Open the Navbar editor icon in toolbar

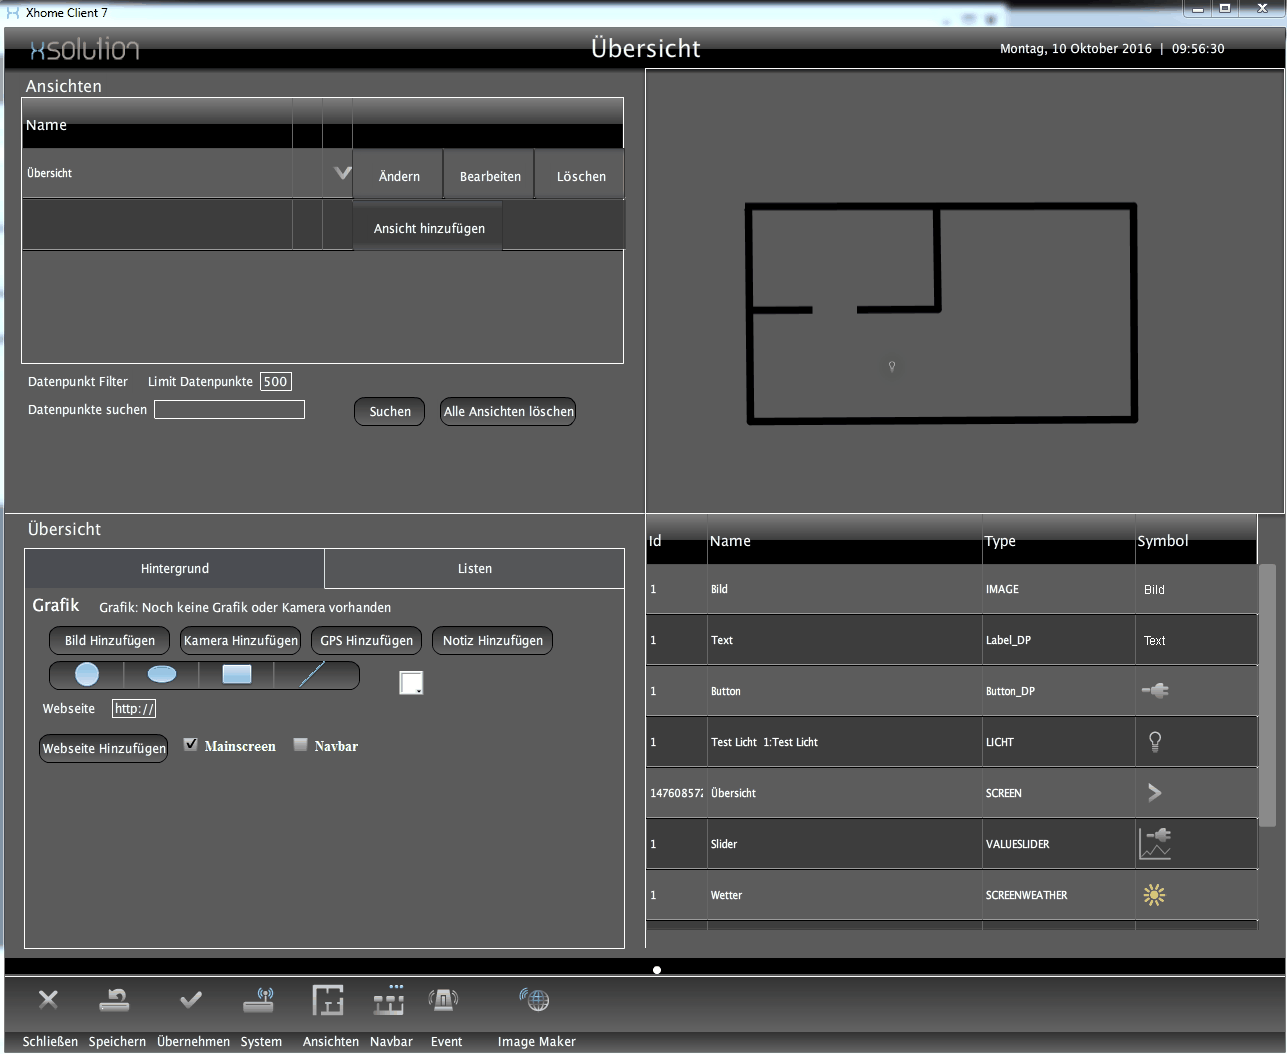pyautogui.click(x=389, y=1000)
